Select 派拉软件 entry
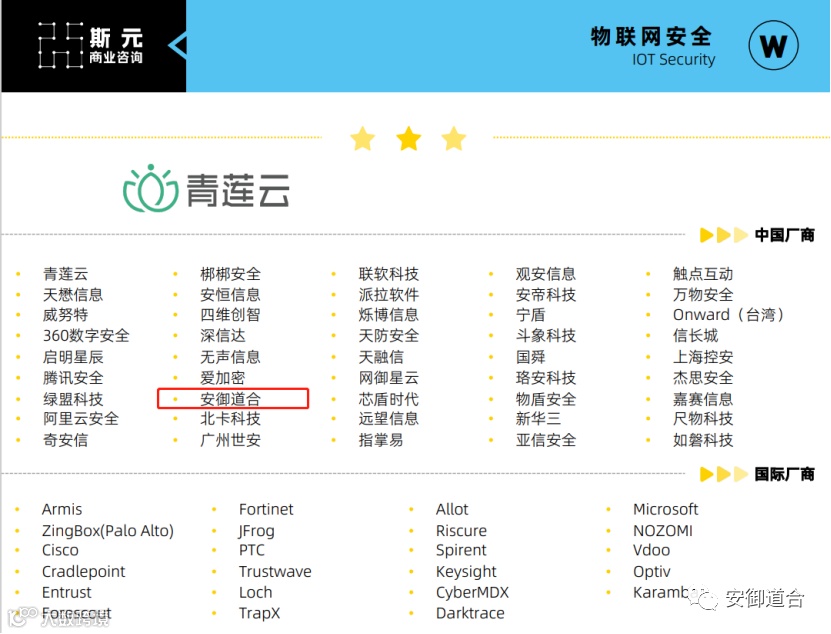This screenshot has width=831, height=634. point(388,295)
